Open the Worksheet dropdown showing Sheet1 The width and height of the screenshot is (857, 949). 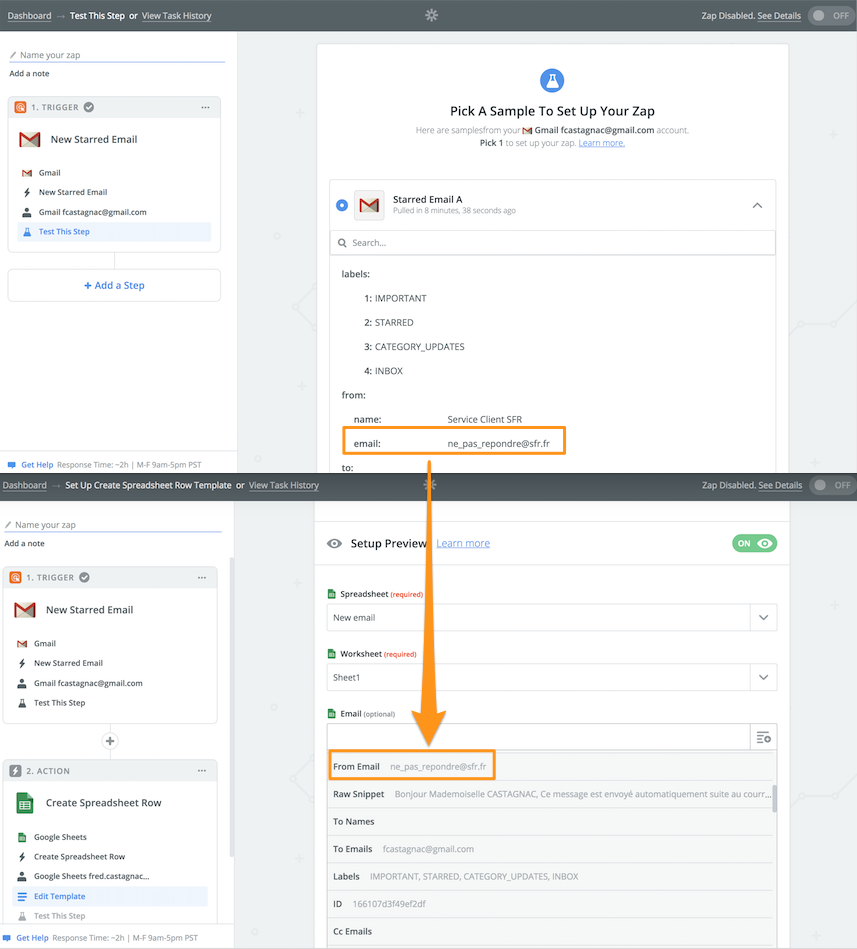pos(552,677)
